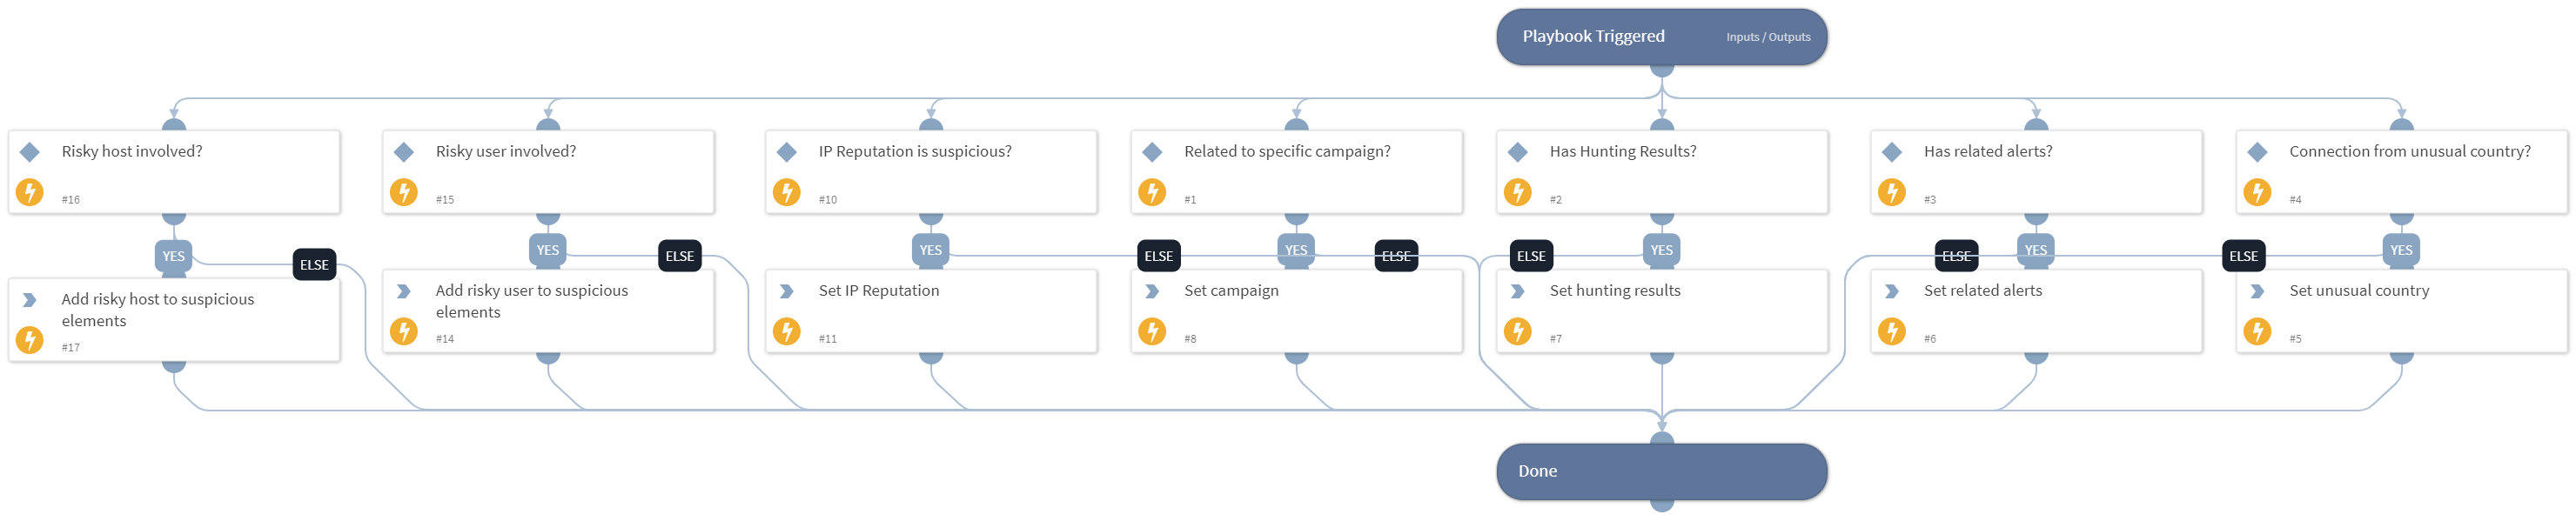The width and height of the screenshot is (2576, 521).
Task: Click diamond icon on IP Reputation is suspicious
Action: (x=787, y=152)
